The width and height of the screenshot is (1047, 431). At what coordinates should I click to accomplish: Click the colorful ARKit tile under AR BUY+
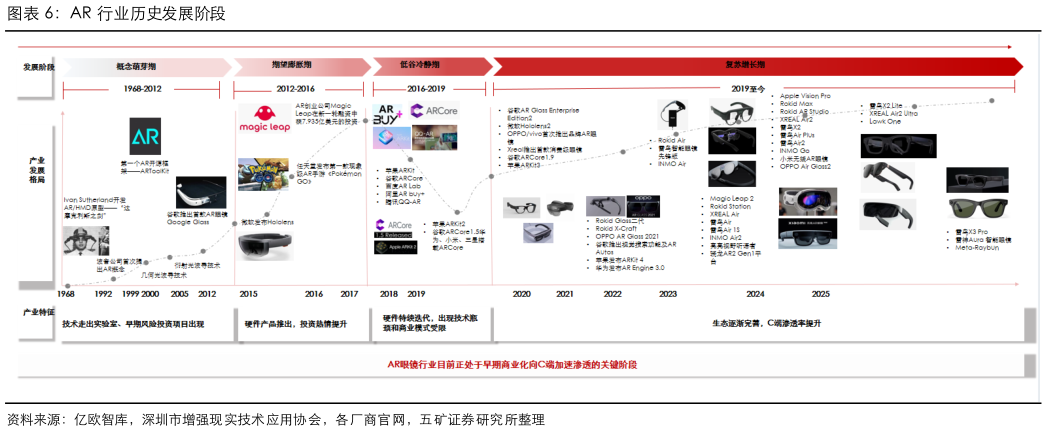click(392, 137)
